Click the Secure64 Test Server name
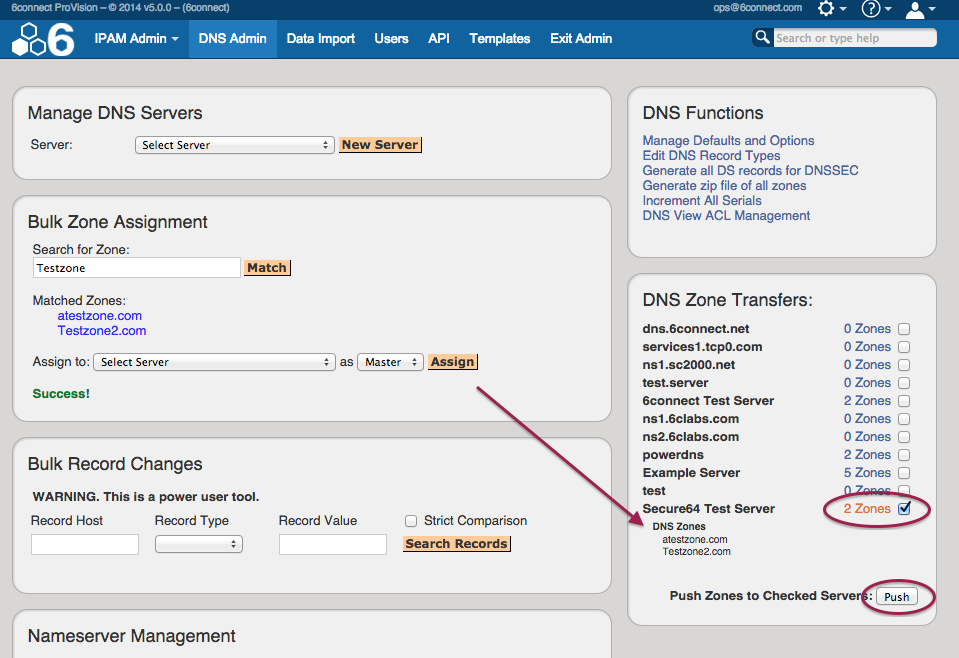This screenshot has width=959, height=658. pos(708,509)
